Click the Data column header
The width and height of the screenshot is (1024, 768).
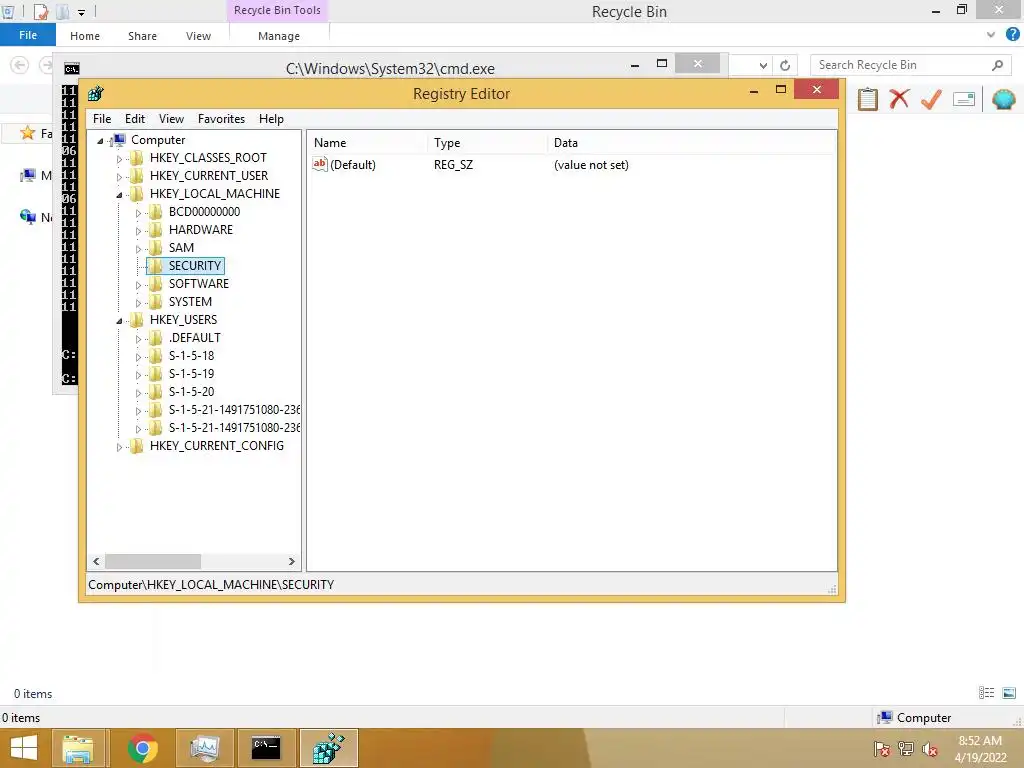(x=692, y=143)
